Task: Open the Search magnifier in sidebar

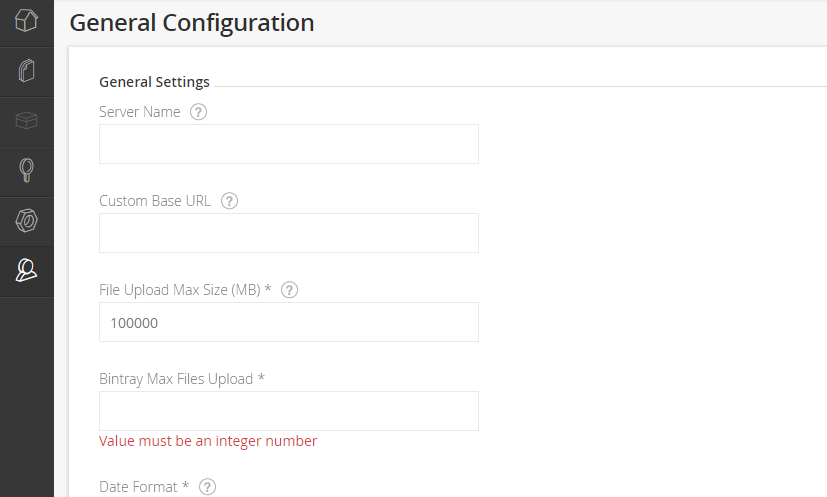Action: pos(27,171)
